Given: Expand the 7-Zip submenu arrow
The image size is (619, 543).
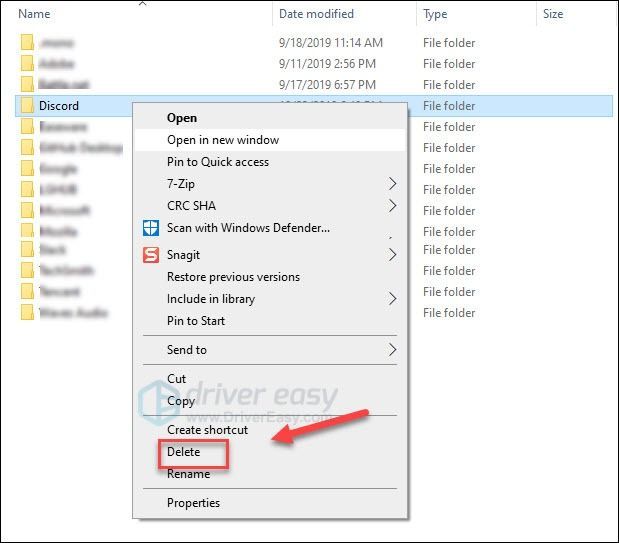Looking at the screenshot, I should click(392, 184).
